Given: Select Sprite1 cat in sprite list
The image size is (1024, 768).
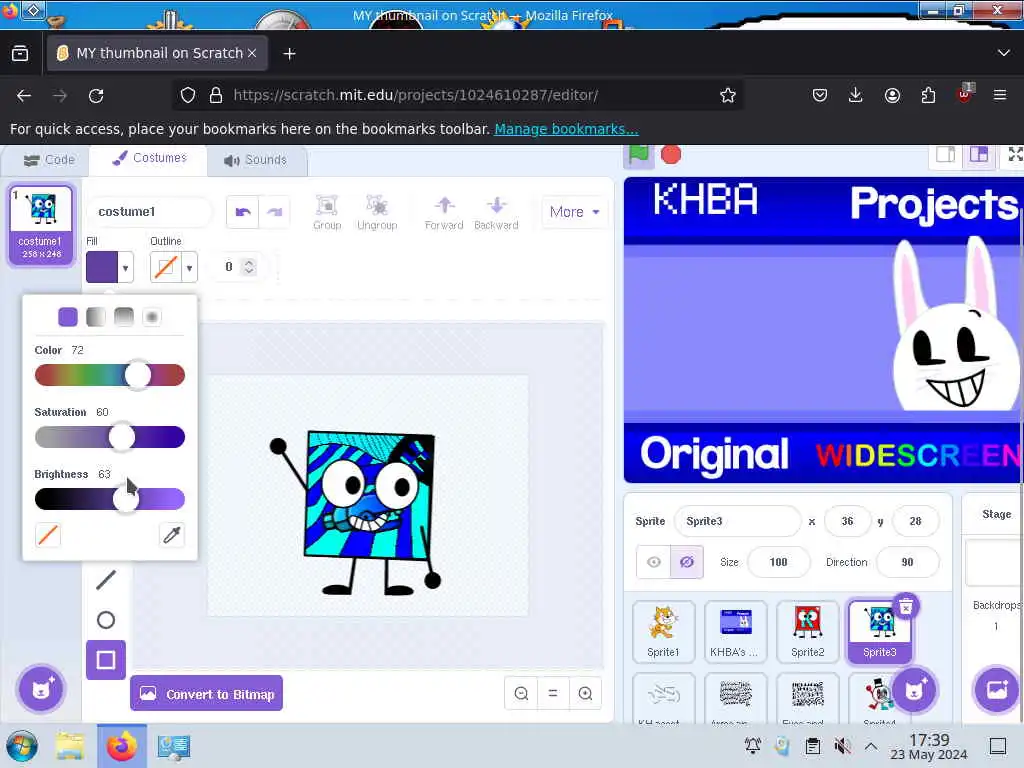Looking at the screenshot, I should pyautogui.click(x=664, y=632).
